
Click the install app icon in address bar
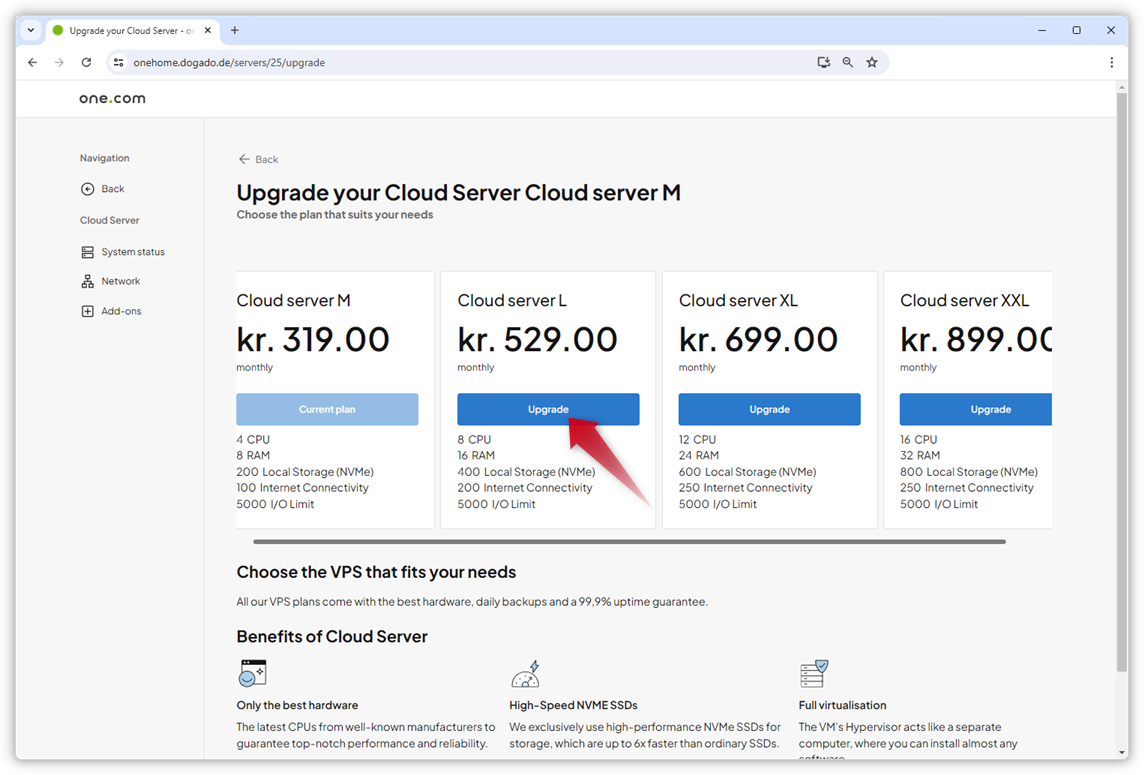point(823,62)
